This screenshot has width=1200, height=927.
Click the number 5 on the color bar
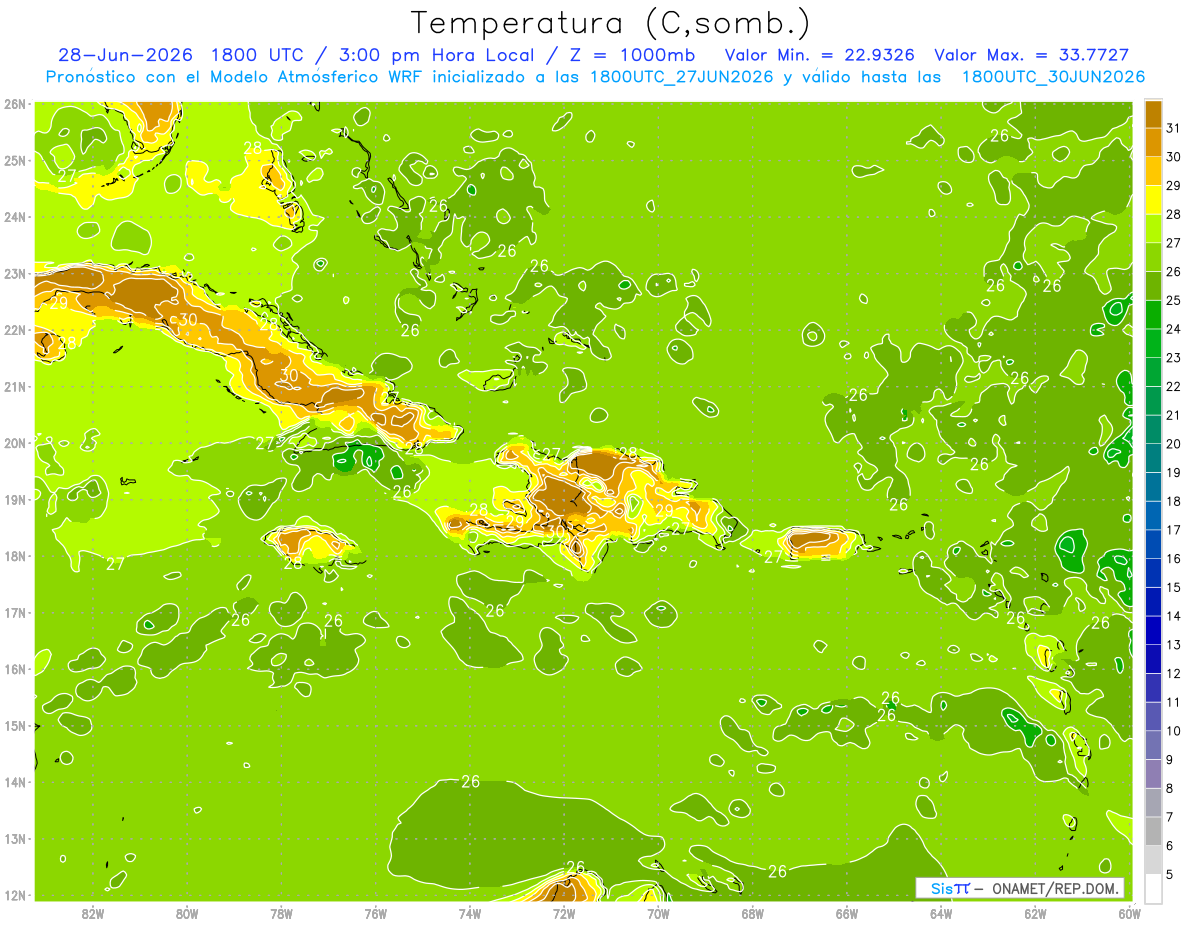point(1170,875)
